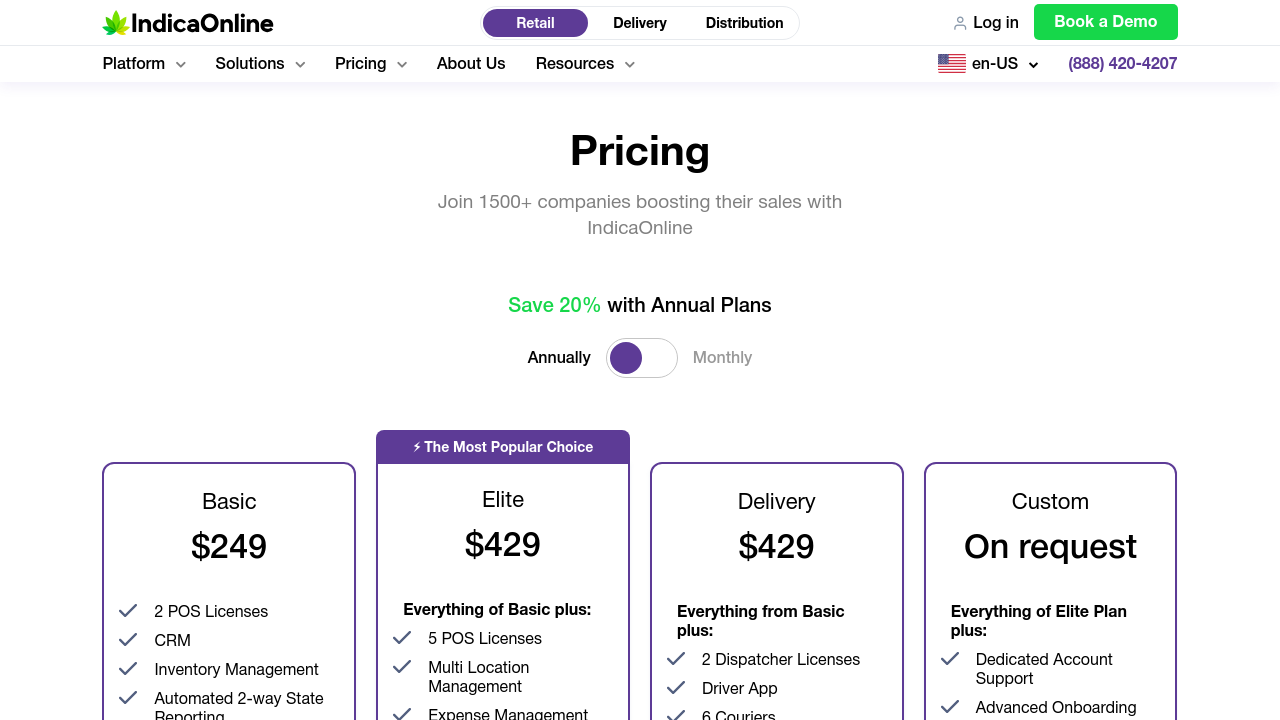The height and width of the screenshot is (720, 1280).
Task: Toggle the Annually/Monthly billing switch
Action: [x=641, y=358]
